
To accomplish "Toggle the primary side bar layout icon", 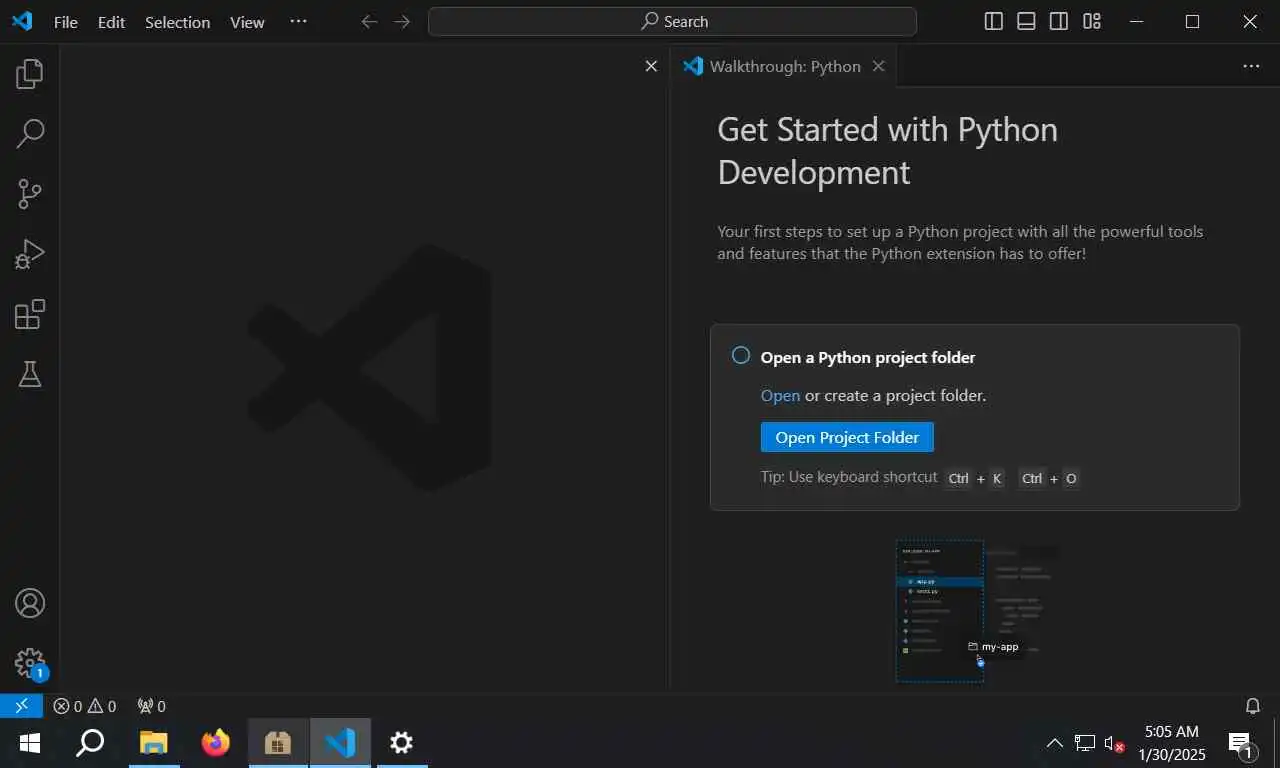I will click(993, 21).
